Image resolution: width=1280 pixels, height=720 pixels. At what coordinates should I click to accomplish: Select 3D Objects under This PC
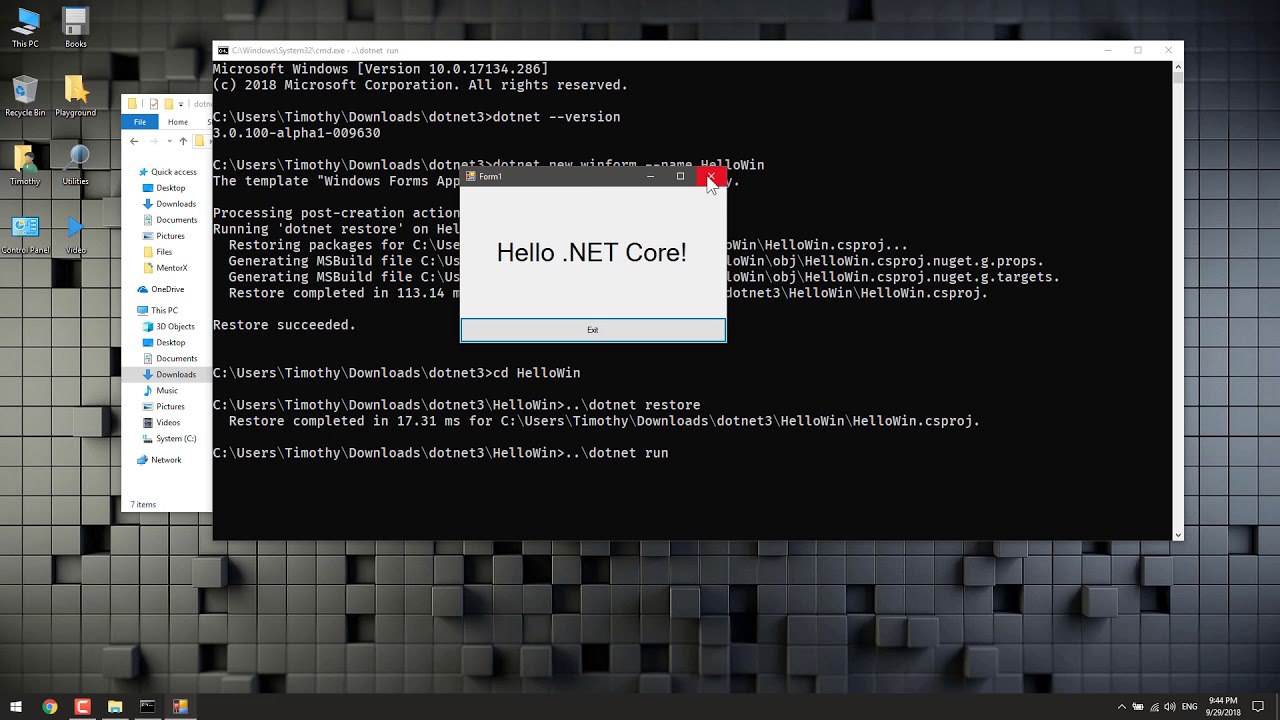pos(169,326)
